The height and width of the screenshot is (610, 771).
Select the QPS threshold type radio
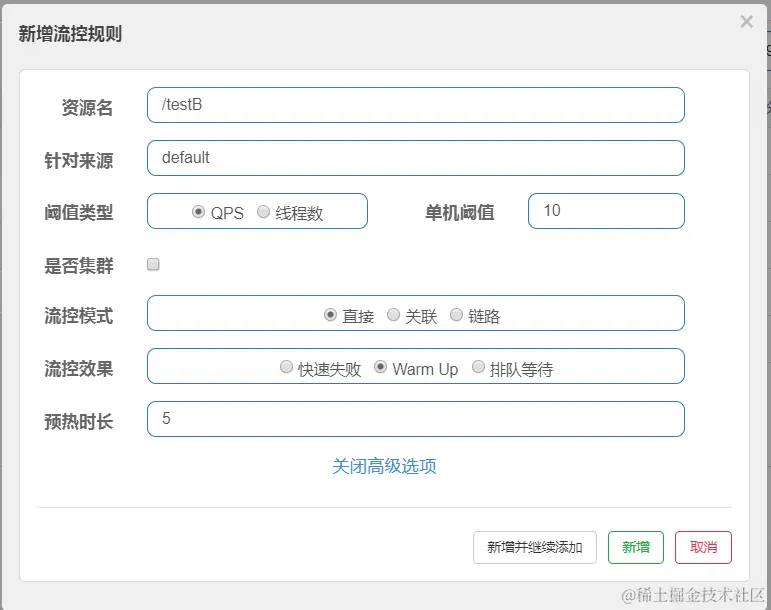198,212
